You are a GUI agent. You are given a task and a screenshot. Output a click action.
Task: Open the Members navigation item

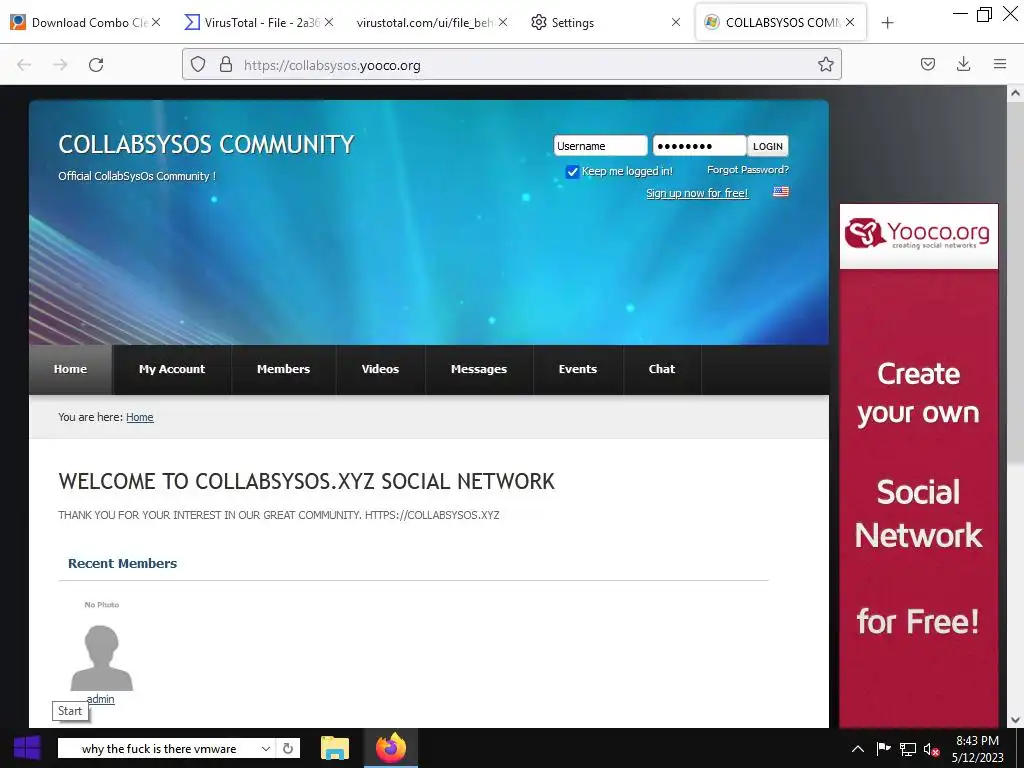283,369
